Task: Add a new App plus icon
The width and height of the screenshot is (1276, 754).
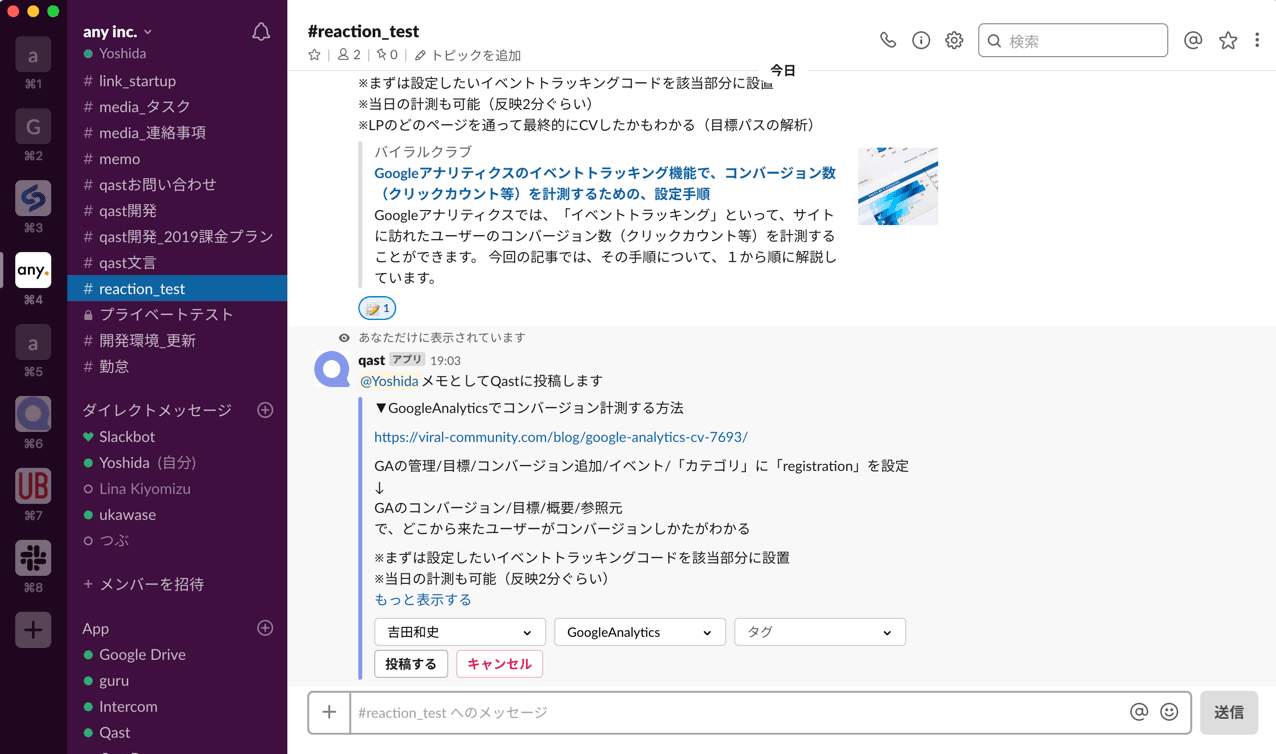Action: point(265,628)
